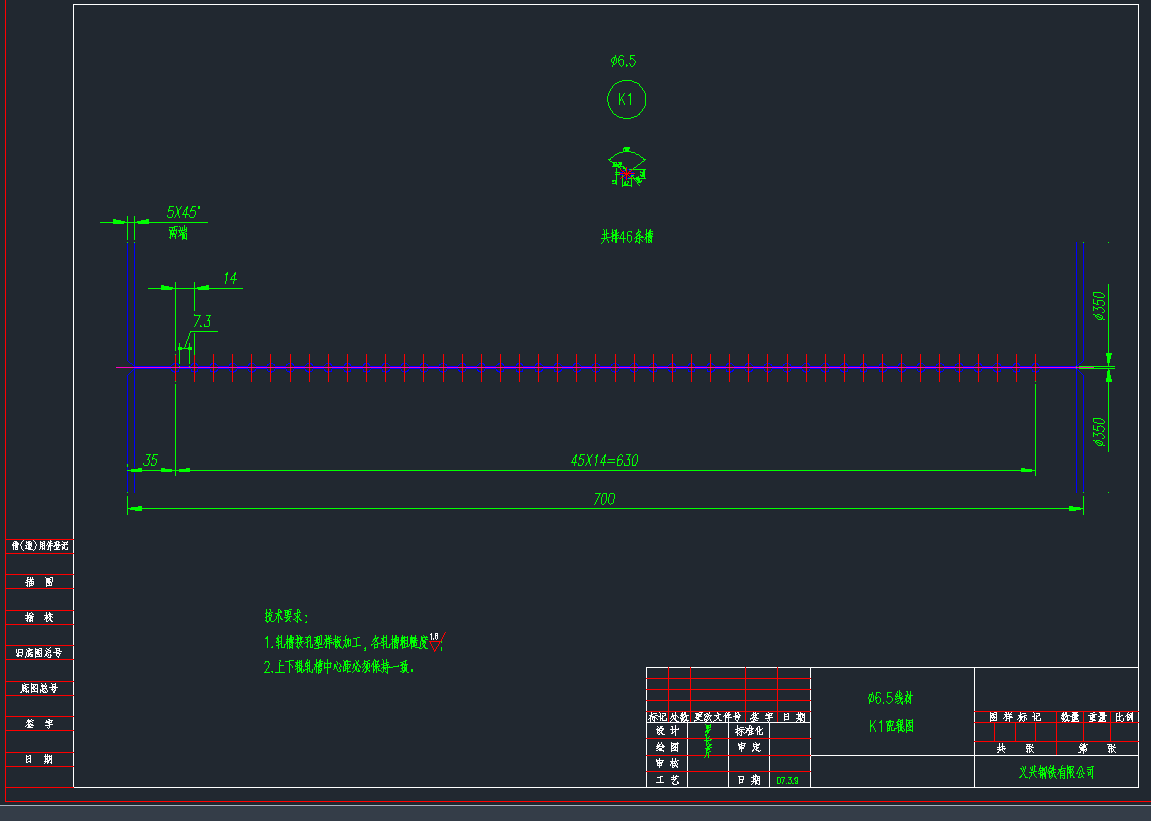Select the groove profile detail below K1

(x=627, y=167)
